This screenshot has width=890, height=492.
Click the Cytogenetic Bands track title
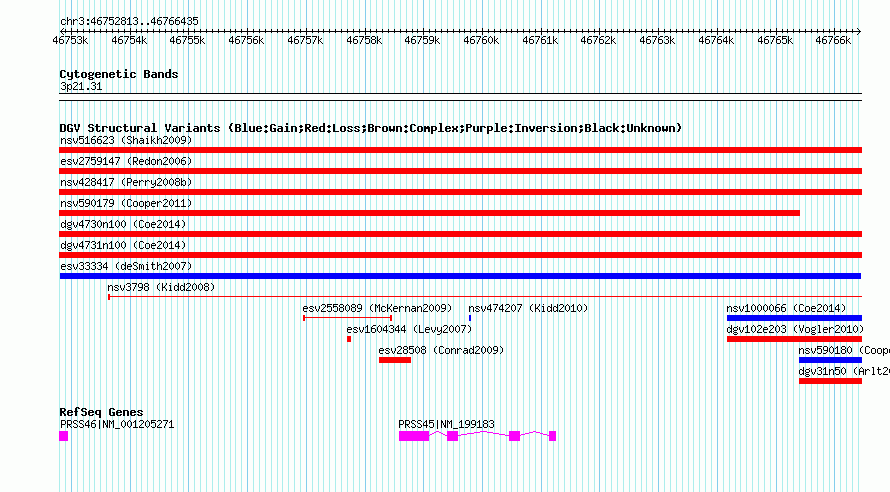(119, 74)
